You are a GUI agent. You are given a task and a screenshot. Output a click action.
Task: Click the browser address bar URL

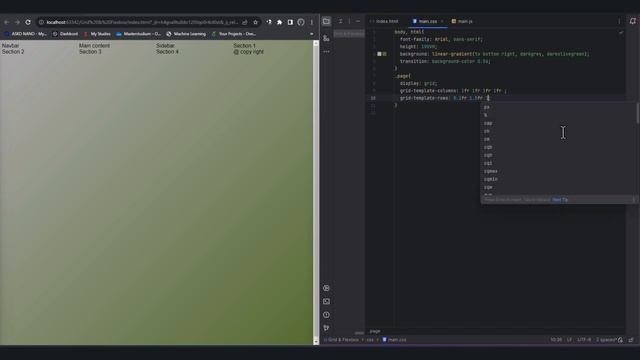point(143,22)
